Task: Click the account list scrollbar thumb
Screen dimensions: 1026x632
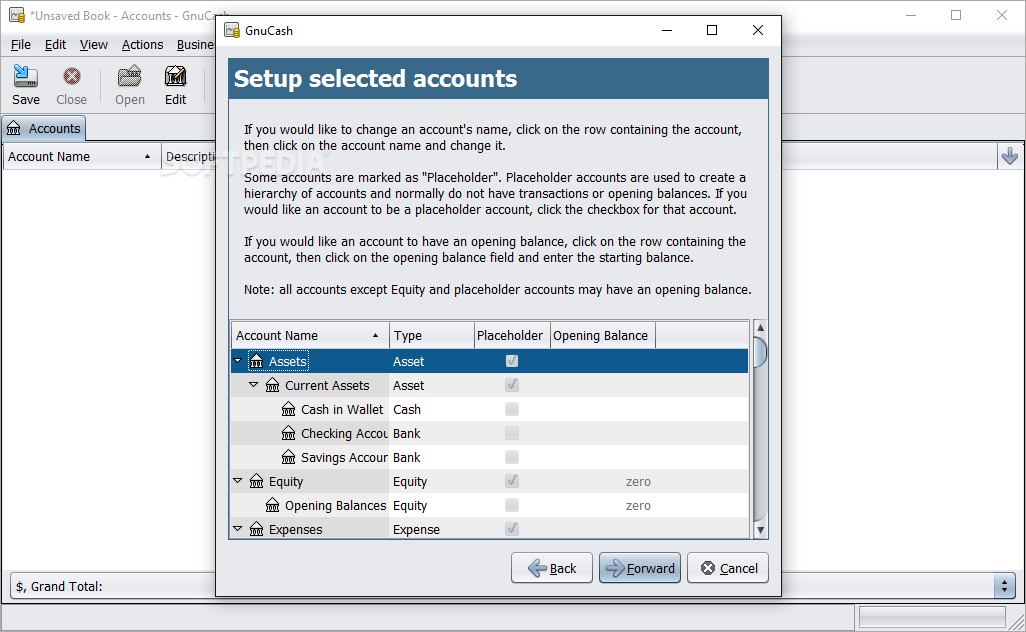Action: [760, 353]
